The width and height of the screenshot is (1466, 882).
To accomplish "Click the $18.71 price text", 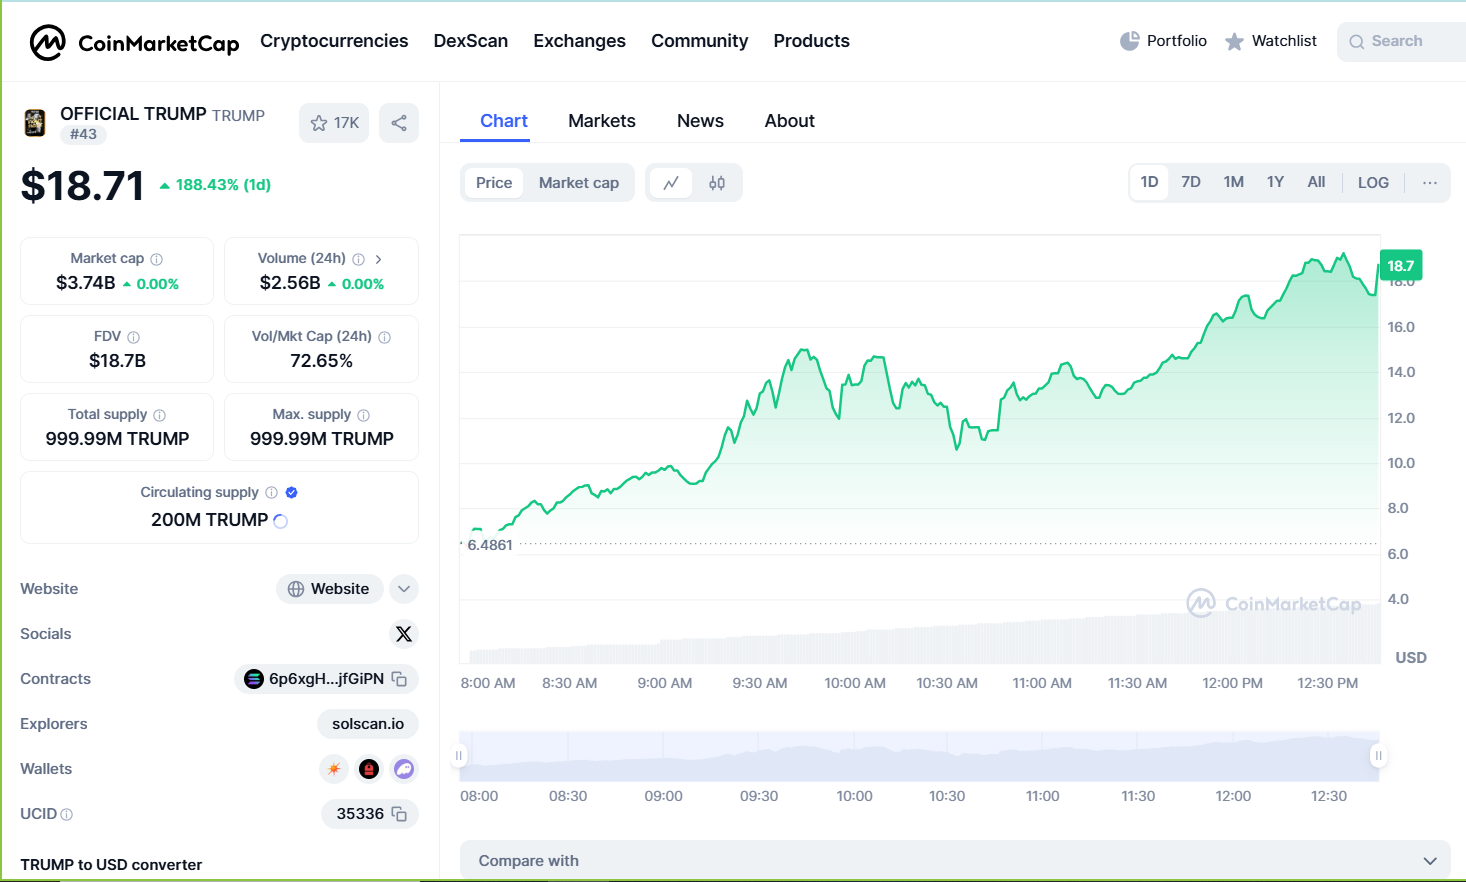I will (83, 186).
